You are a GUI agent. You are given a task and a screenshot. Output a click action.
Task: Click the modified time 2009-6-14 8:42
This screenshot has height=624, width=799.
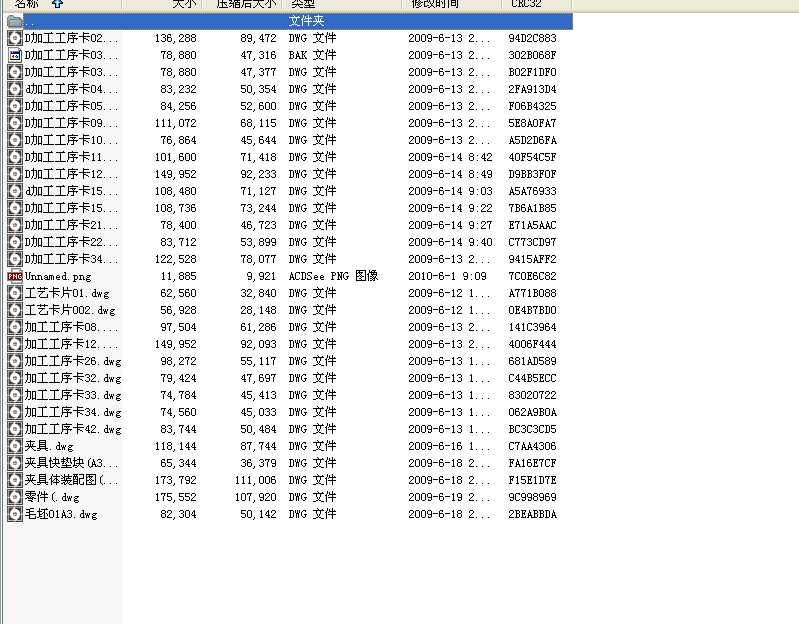click(x=450, y=157)
